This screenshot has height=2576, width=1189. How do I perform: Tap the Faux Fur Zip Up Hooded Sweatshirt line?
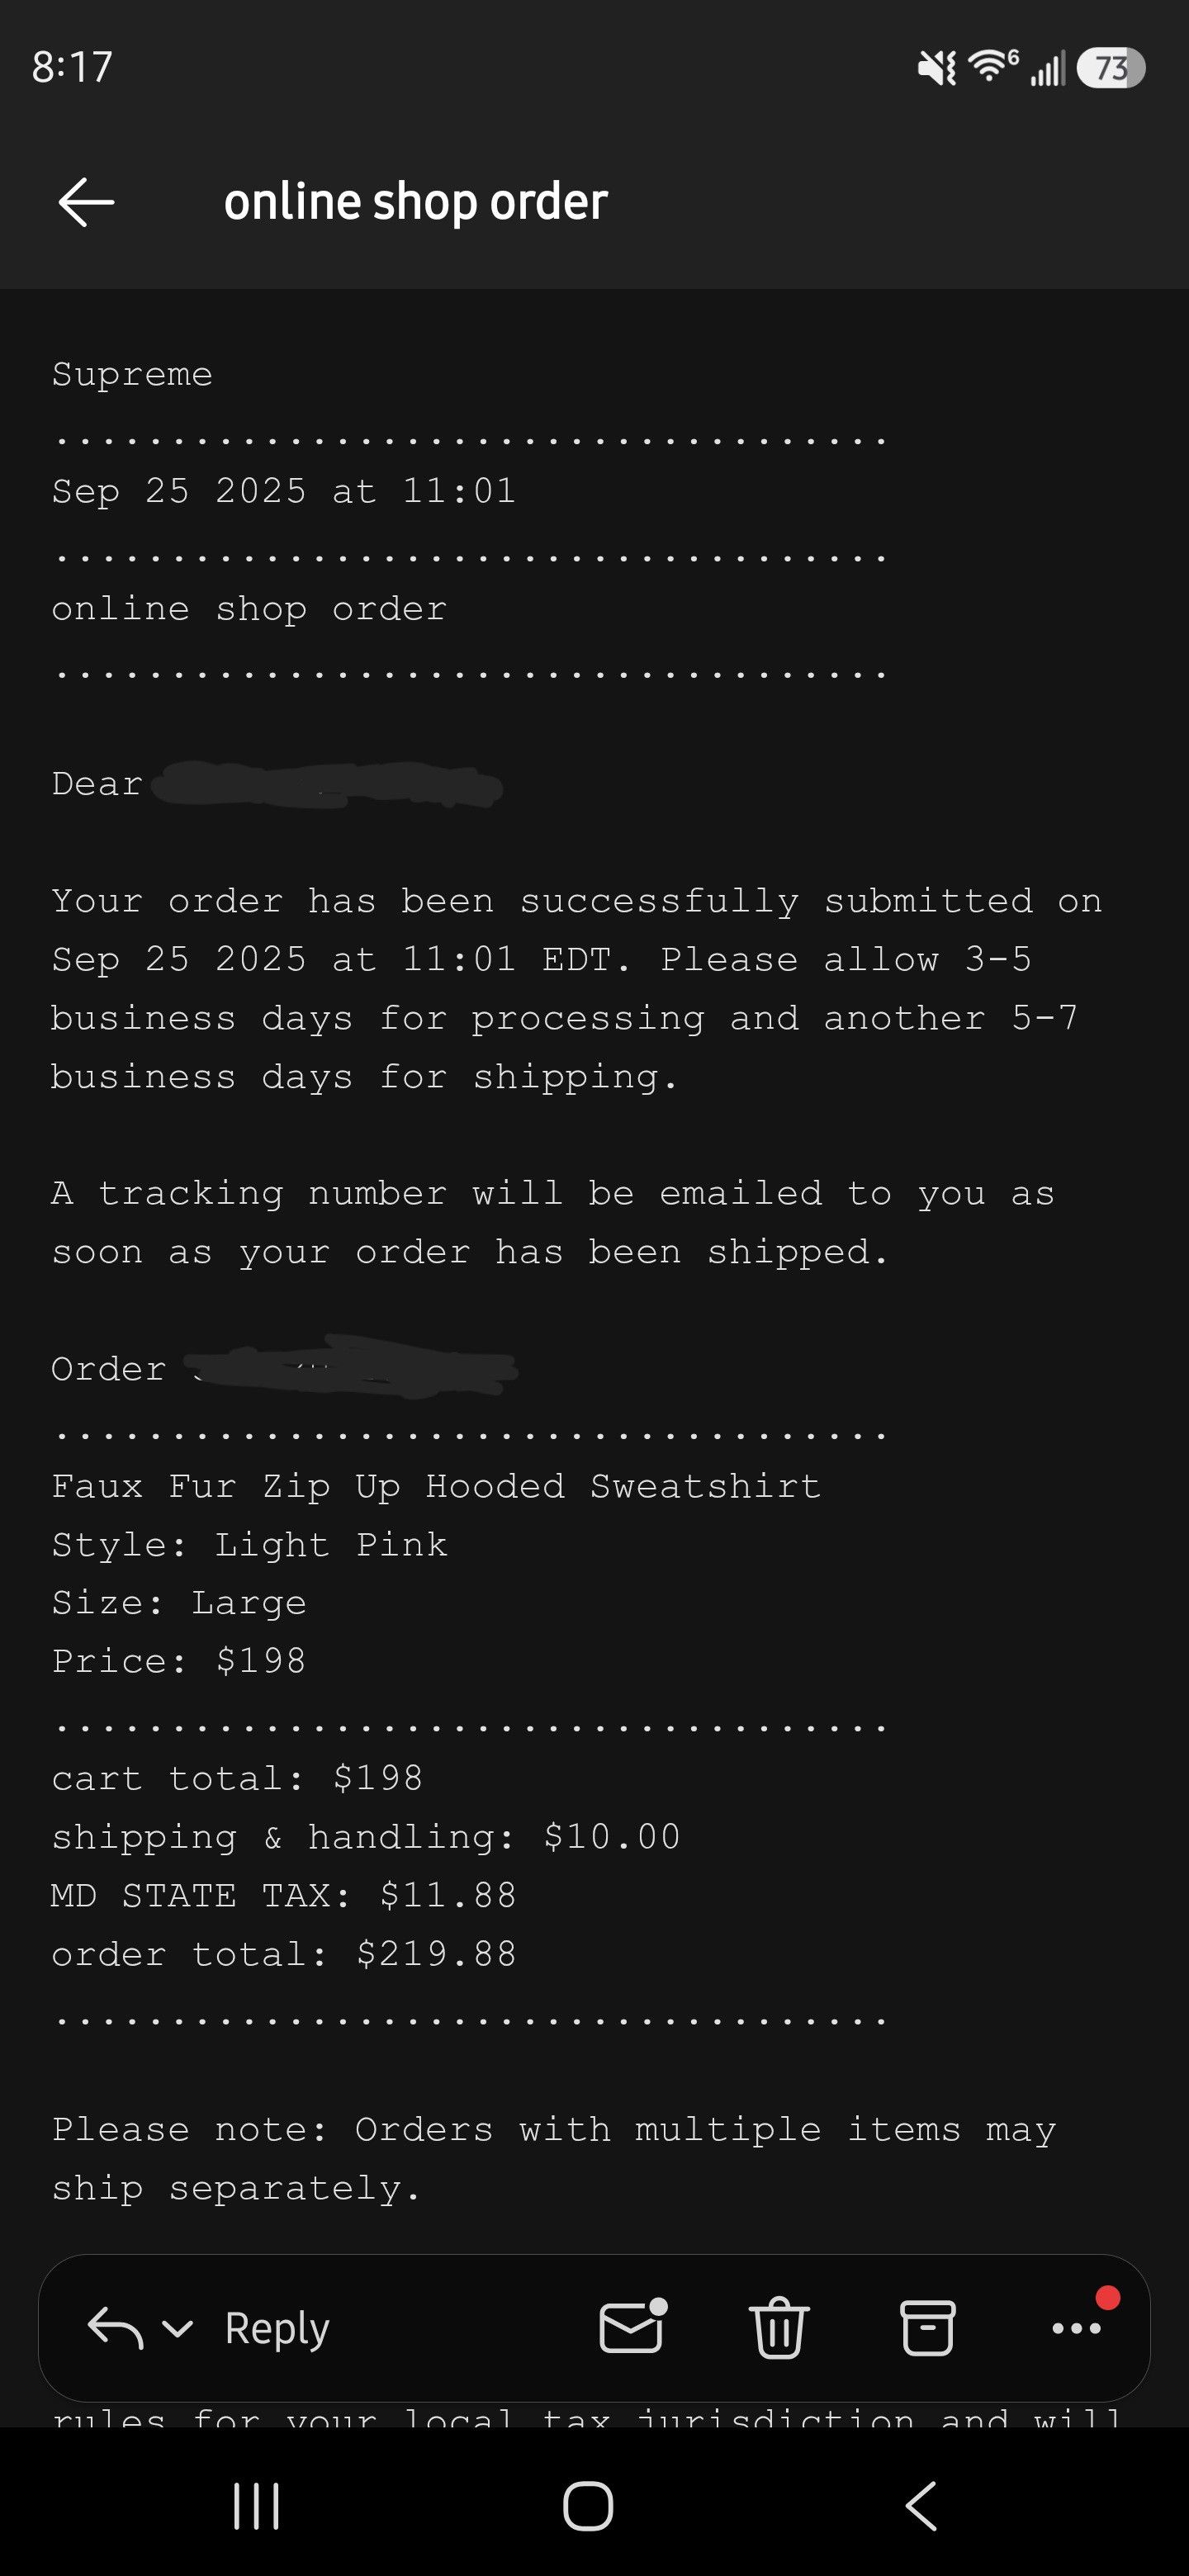coord(437,1487)
